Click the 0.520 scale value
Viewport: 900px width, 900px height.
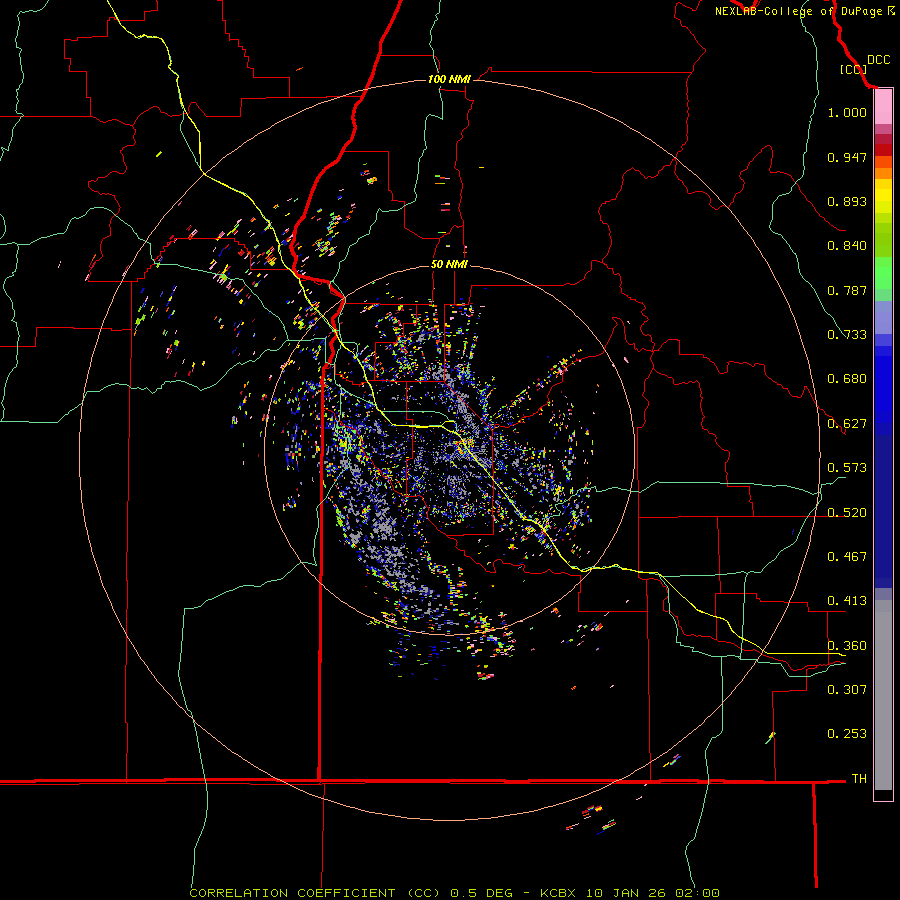click(x=847, y=513)
